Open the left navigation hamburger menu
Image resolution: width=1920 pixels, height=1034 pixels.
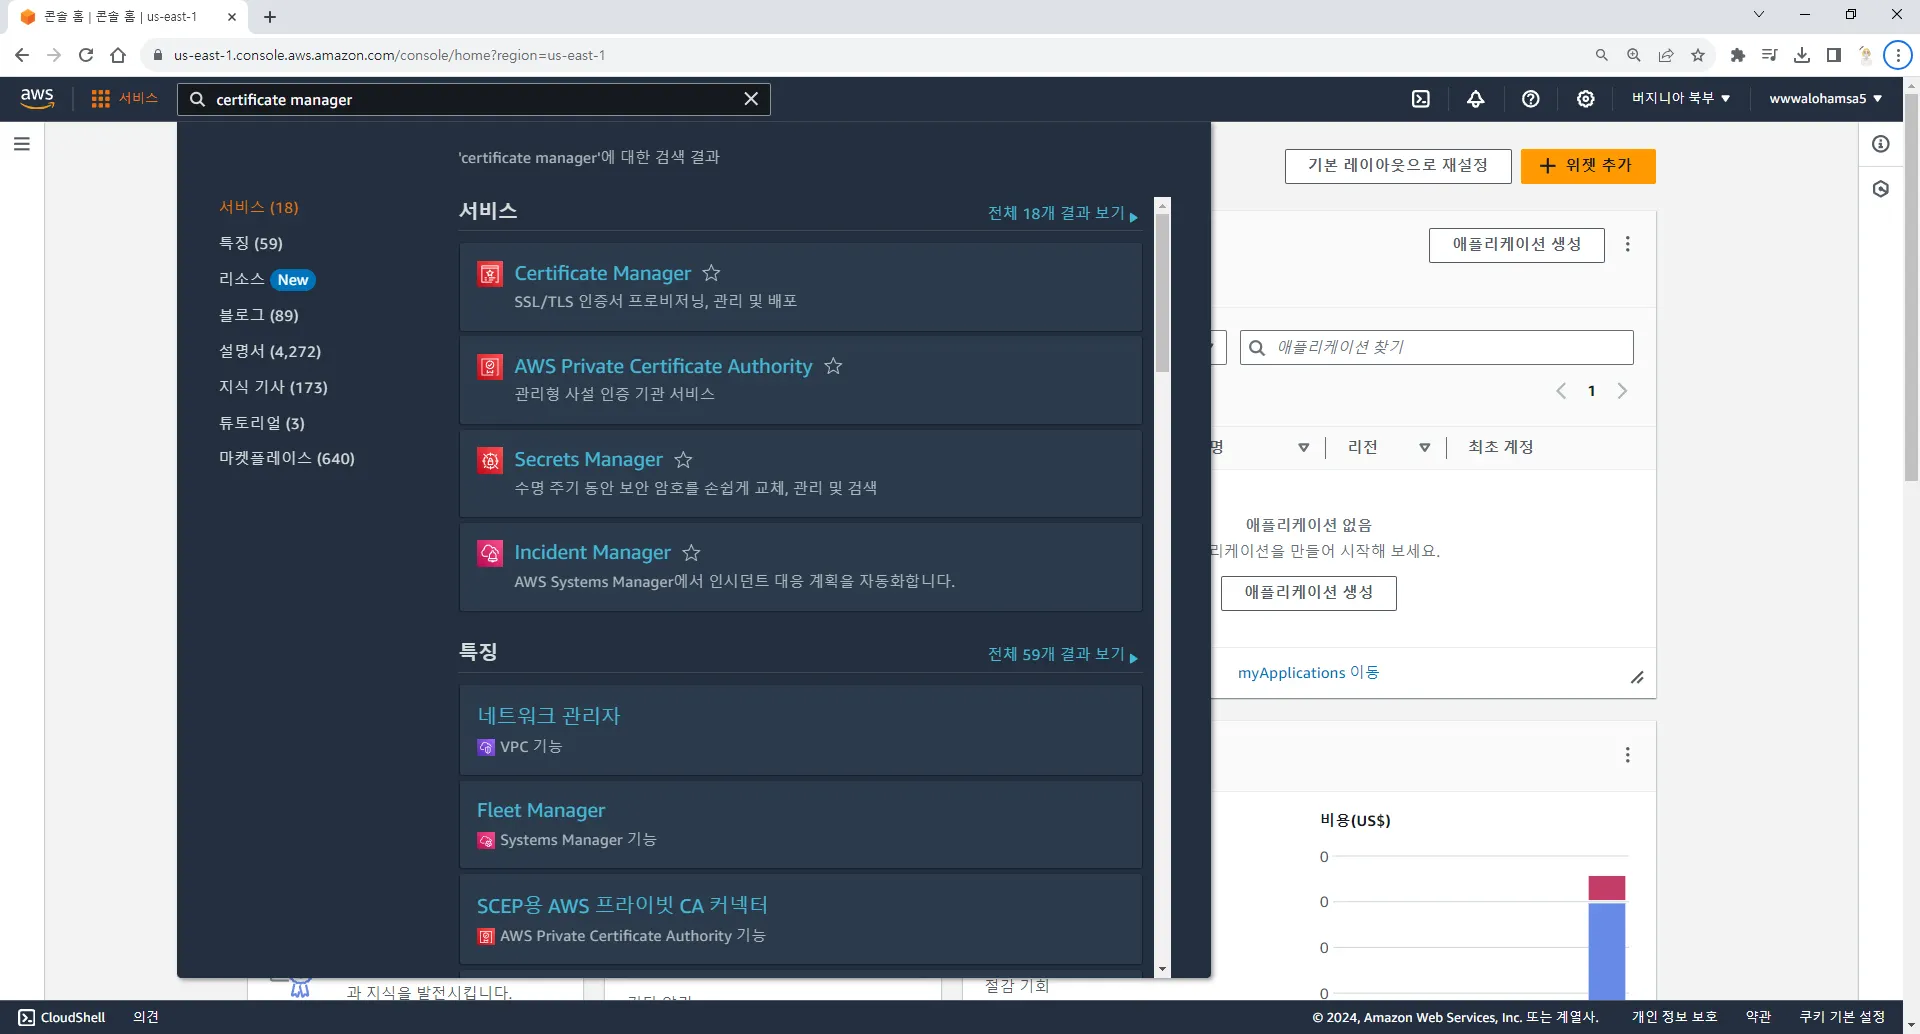pyautogui.click(x=22, y=144)
